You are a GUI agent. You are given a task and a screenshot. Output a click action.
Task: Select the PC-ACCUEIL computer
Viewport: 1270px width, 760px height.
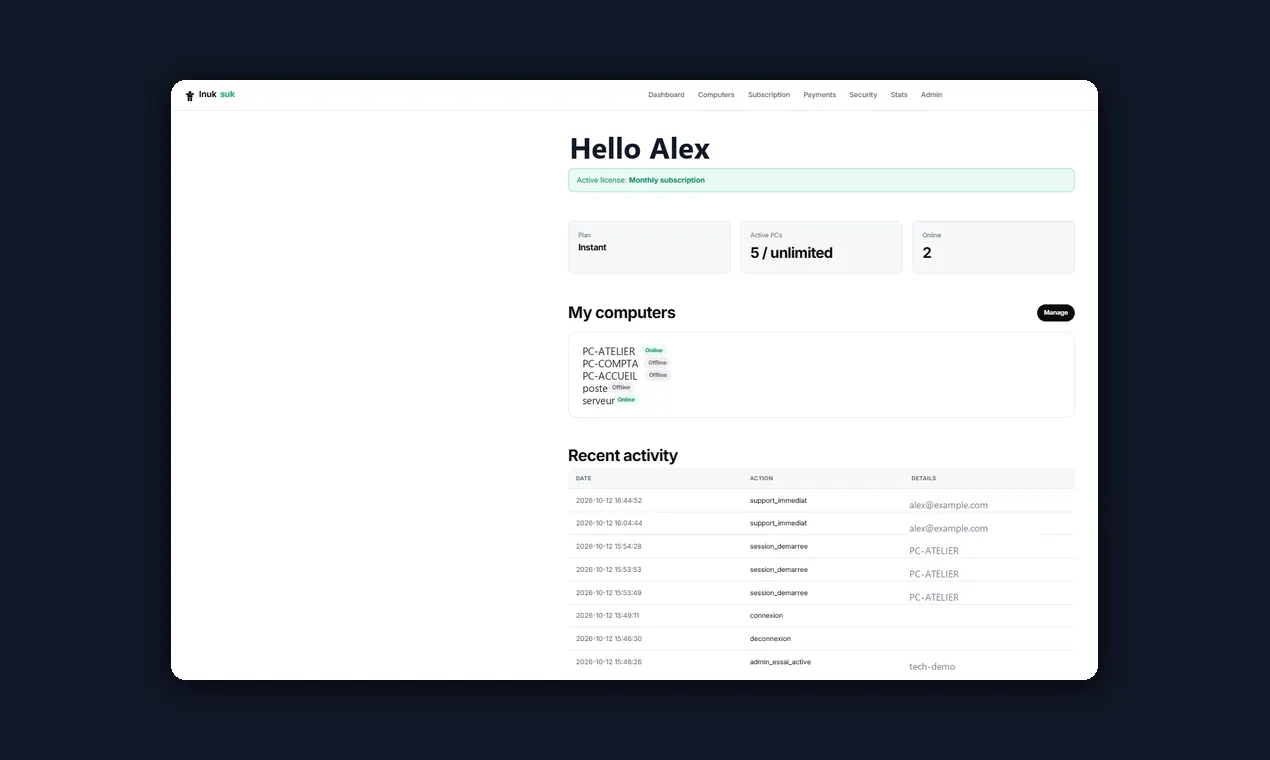(x=610, y=376)
